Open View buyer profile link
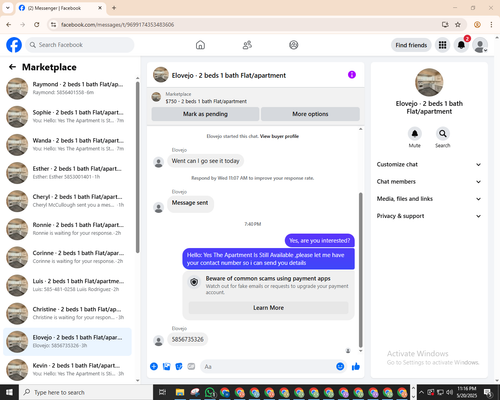This screenshot has height=400, width=500. point(279,136)
